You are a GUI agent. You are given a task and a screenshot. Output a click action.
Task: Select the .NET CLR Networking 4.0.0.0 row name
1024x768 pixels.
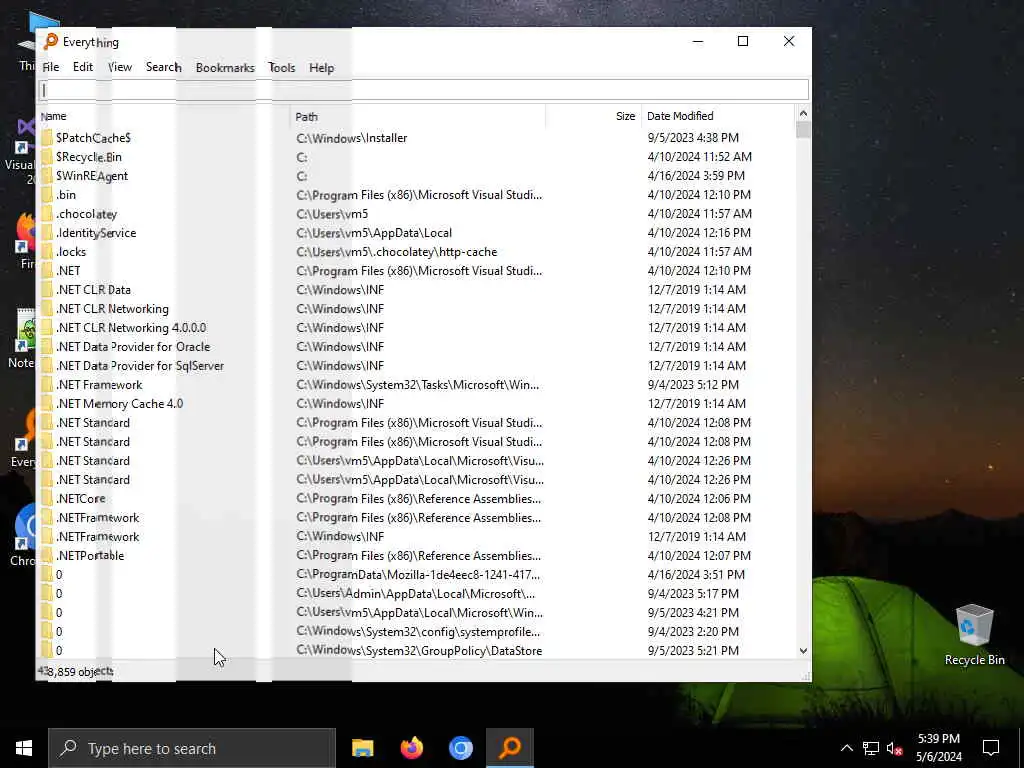(131, 328)
